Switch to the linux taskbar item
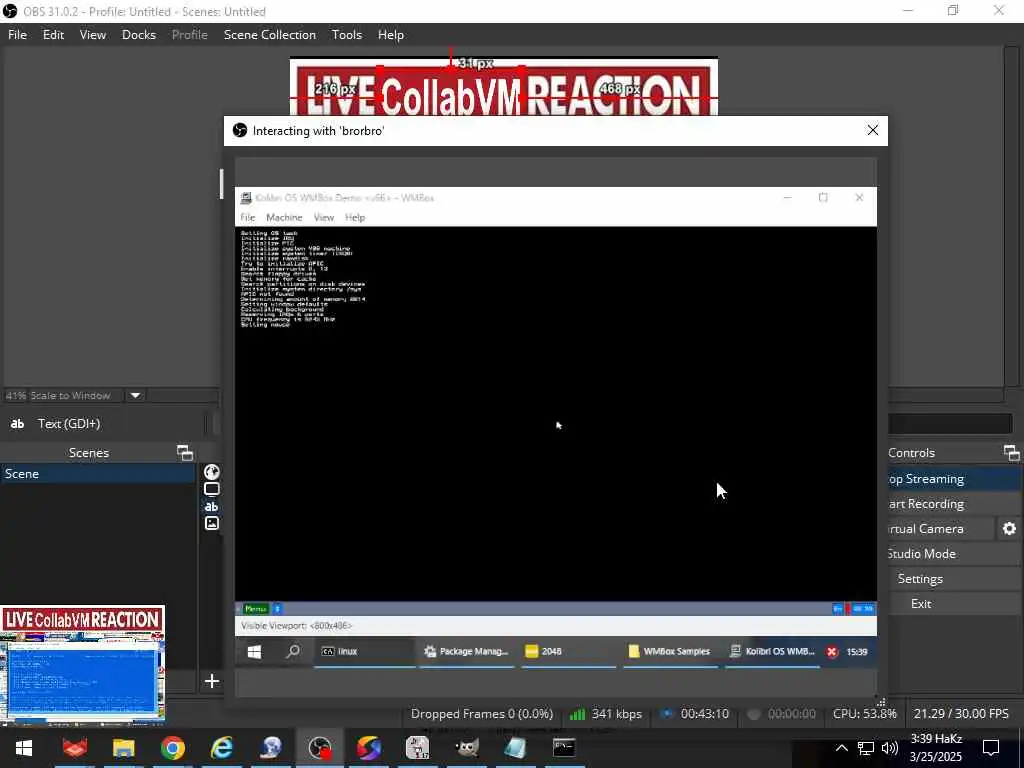1024x768 pixels. (364, 652)
